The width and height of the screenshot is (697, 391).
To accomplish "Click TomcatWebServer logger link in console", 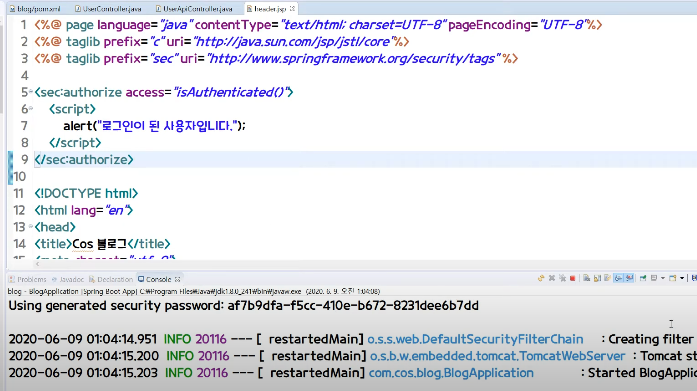I will pyautogui.click(x=498, y=356).
